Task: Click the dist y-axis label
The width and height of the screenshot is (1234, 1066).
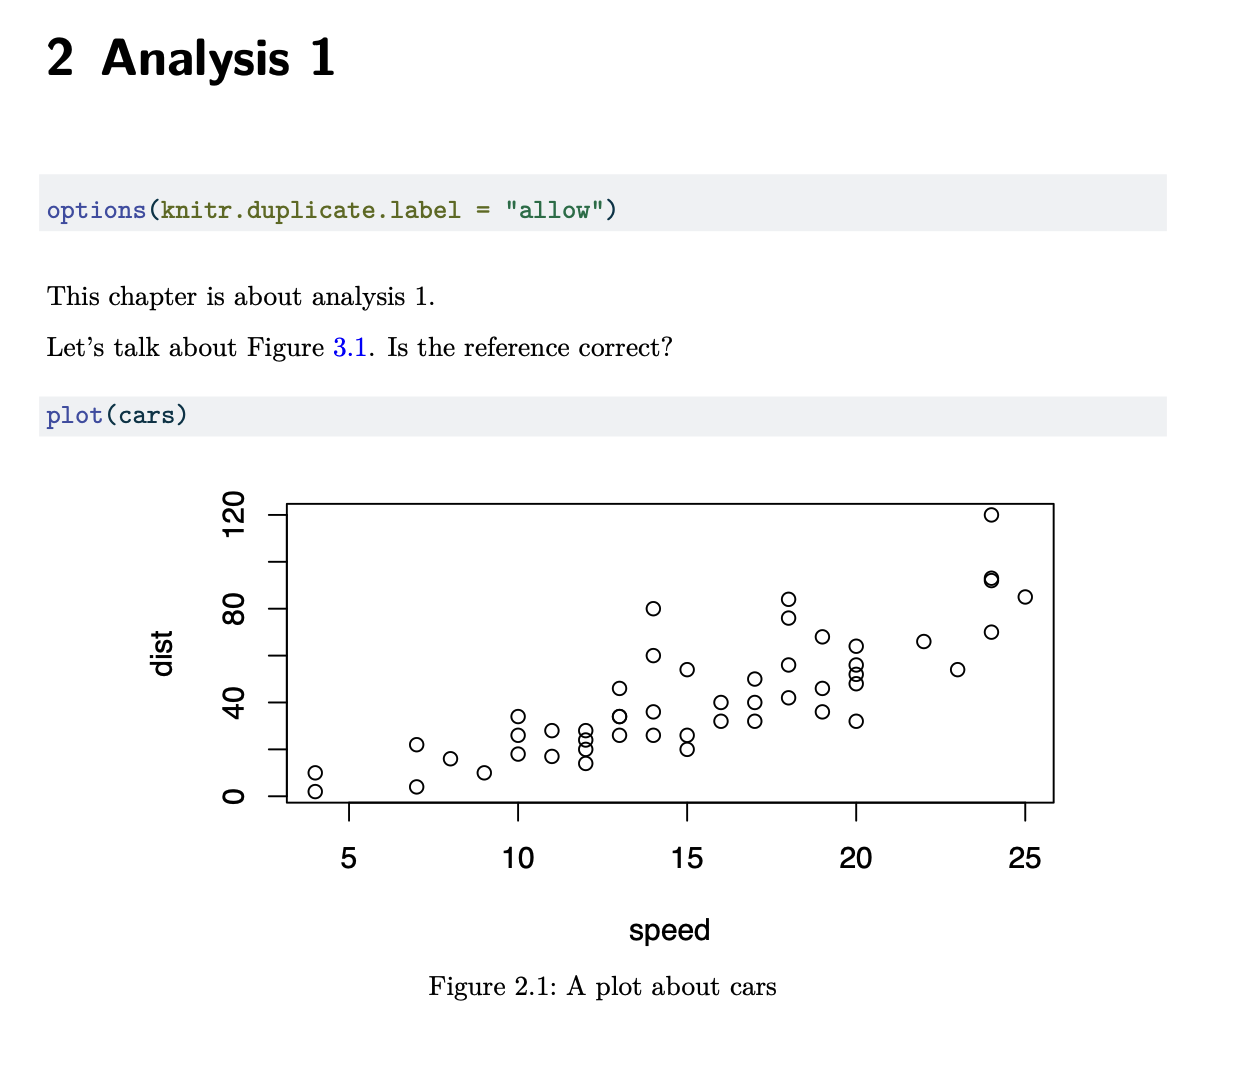Action: (162, 653)
